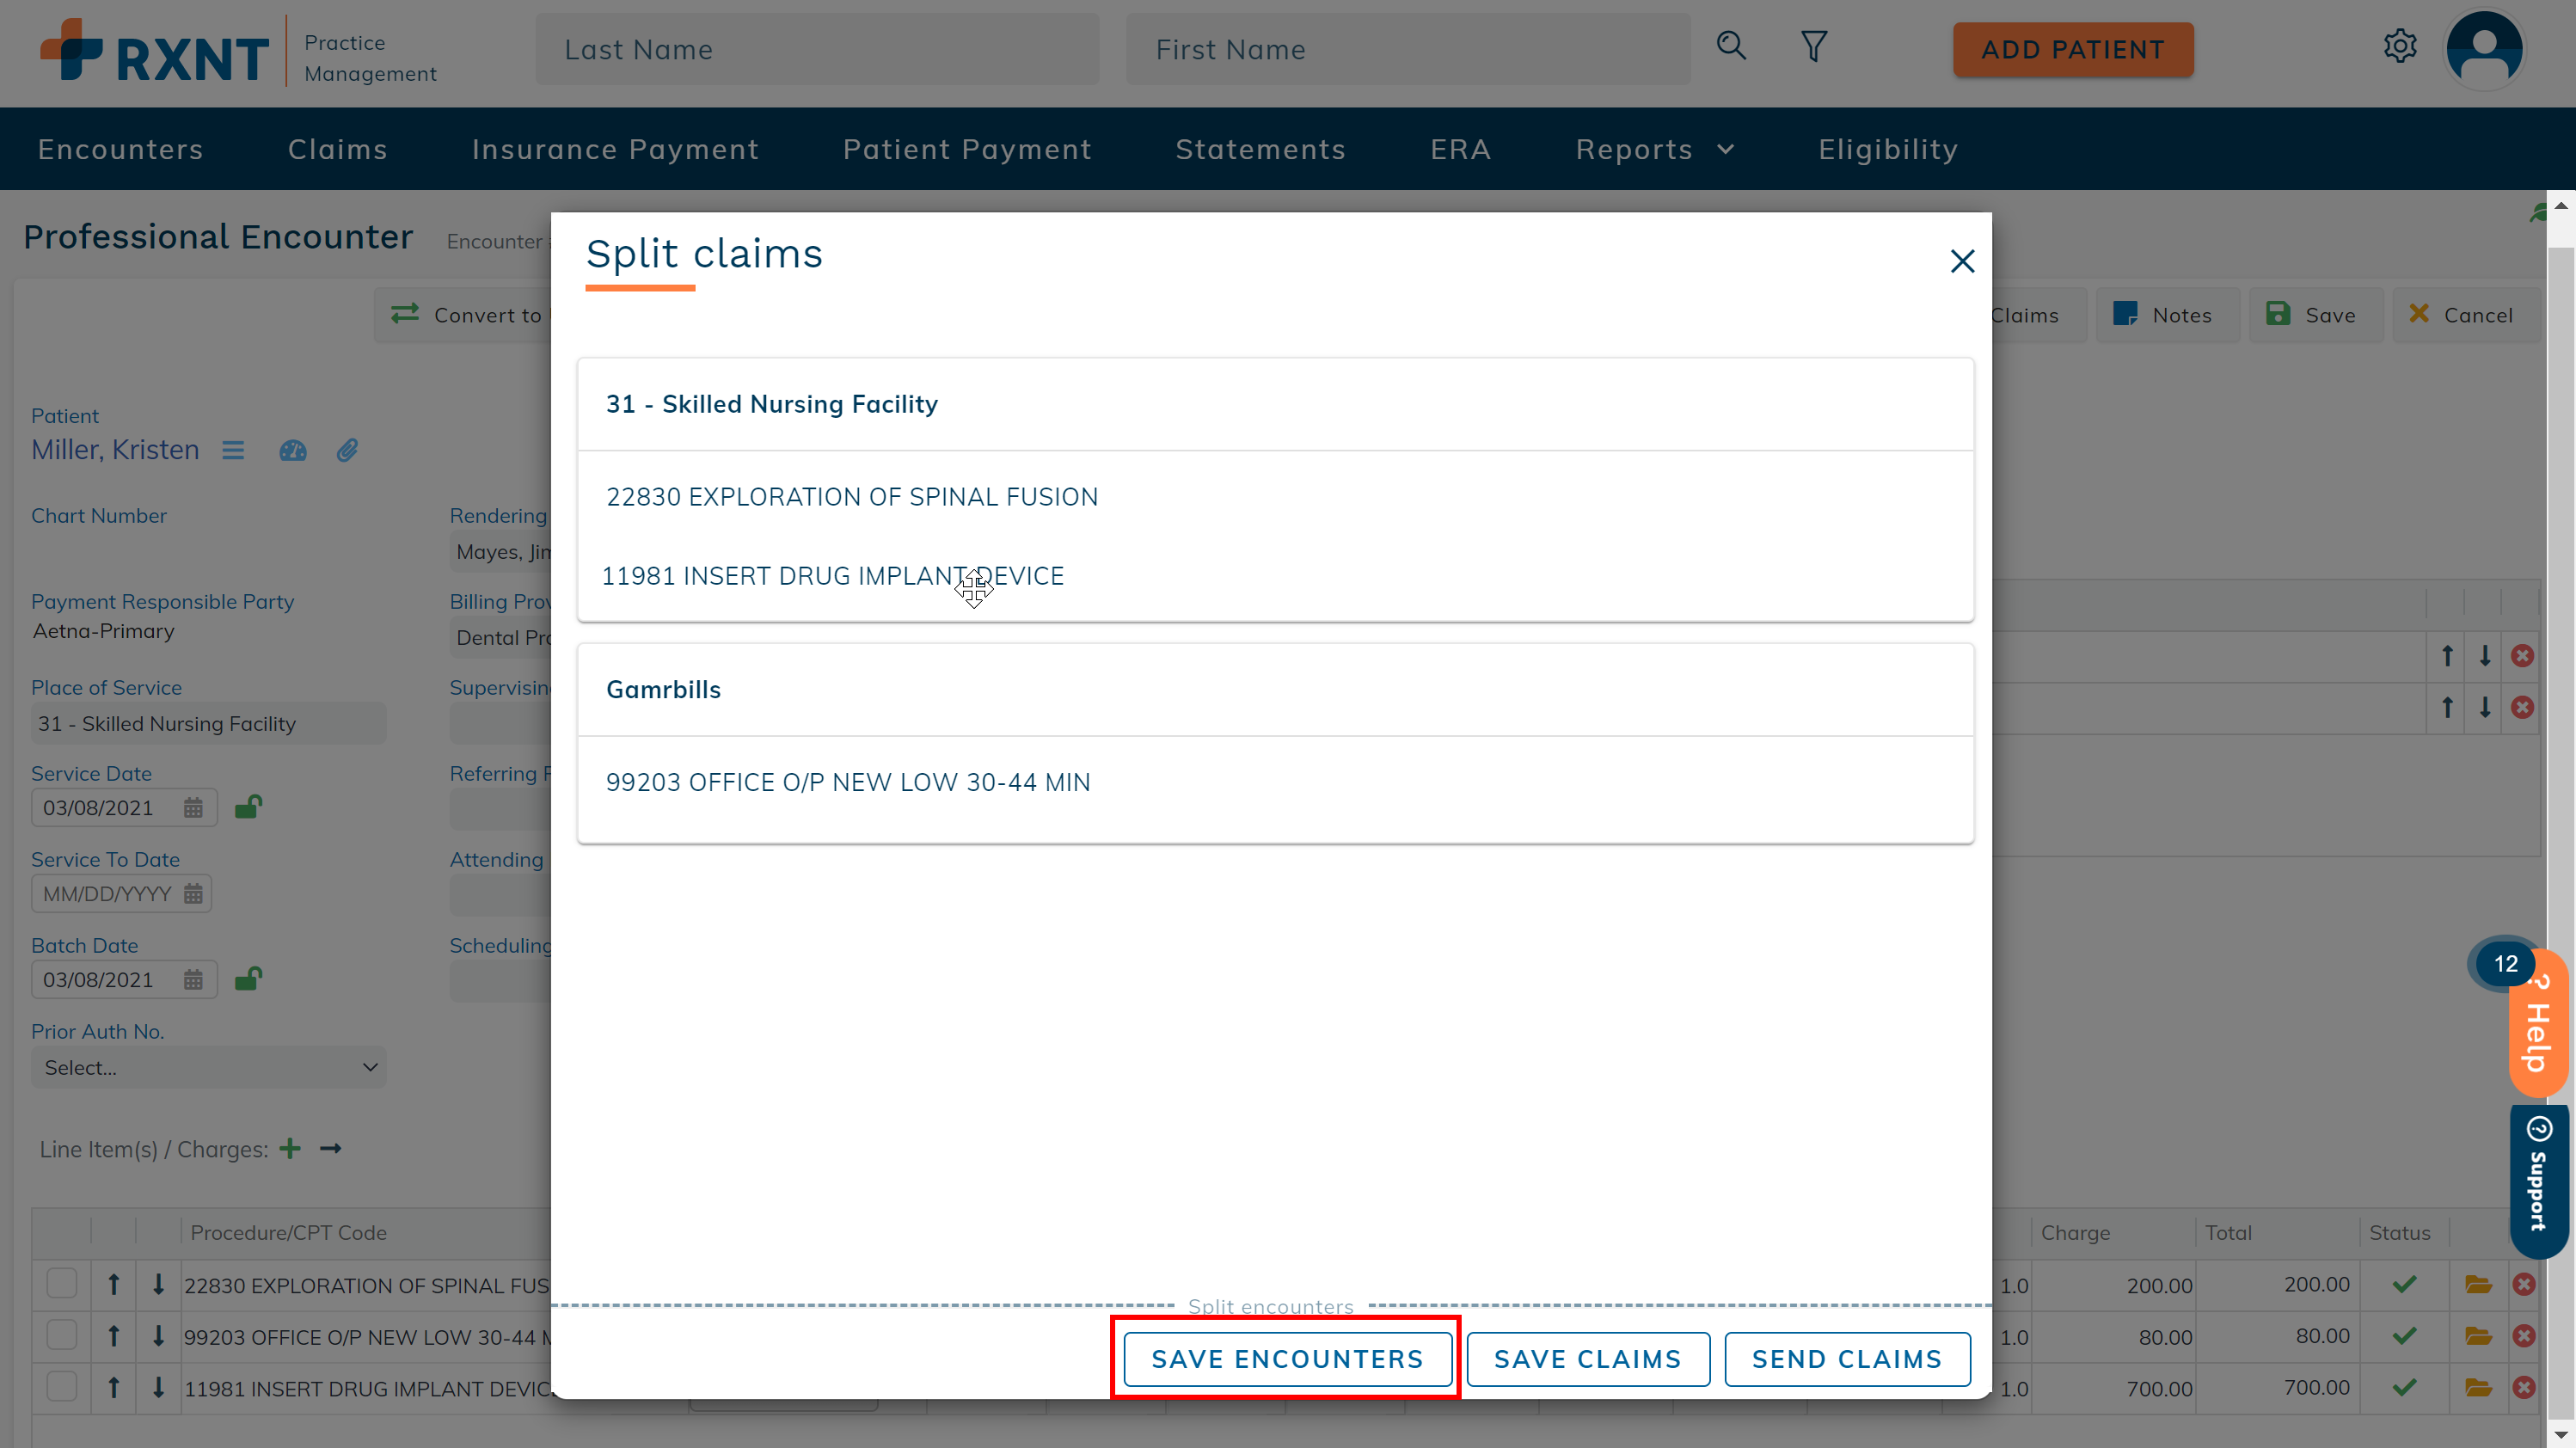The width and height of the screenshot is (2576, 1448).
Task: Move 22830 line item up
Action: coord(114,1285)
